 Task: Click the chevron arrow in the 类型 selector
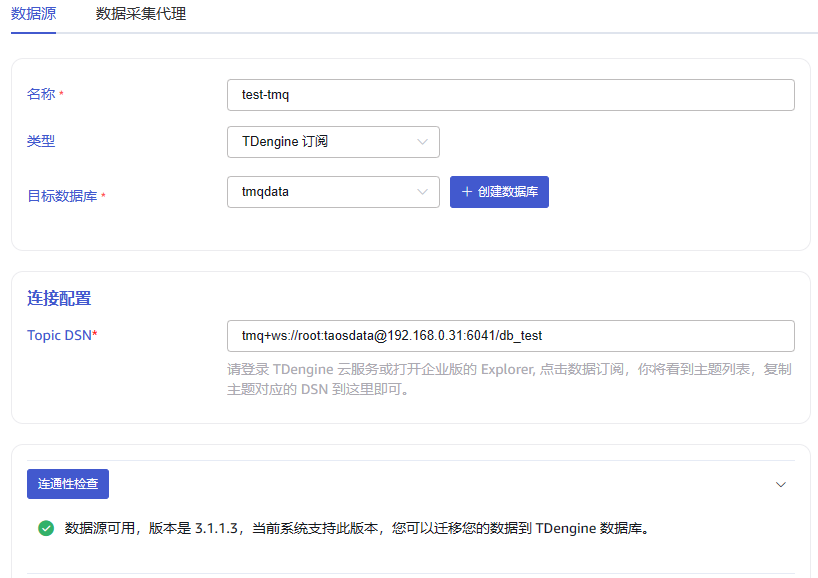tap(422, 142)
